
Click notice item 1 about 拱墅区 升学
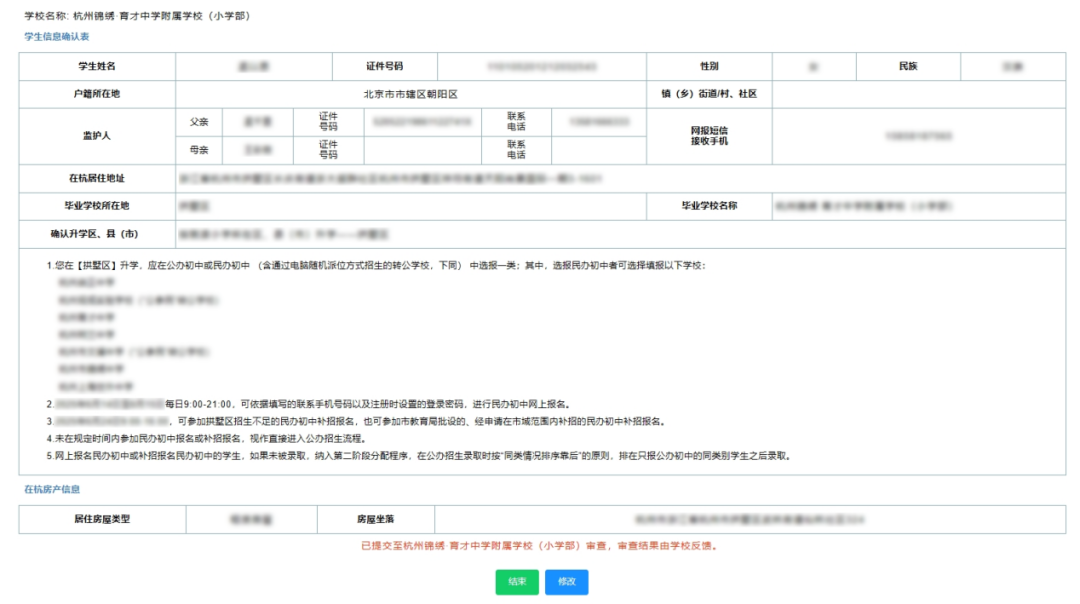[x=376, y=265]
